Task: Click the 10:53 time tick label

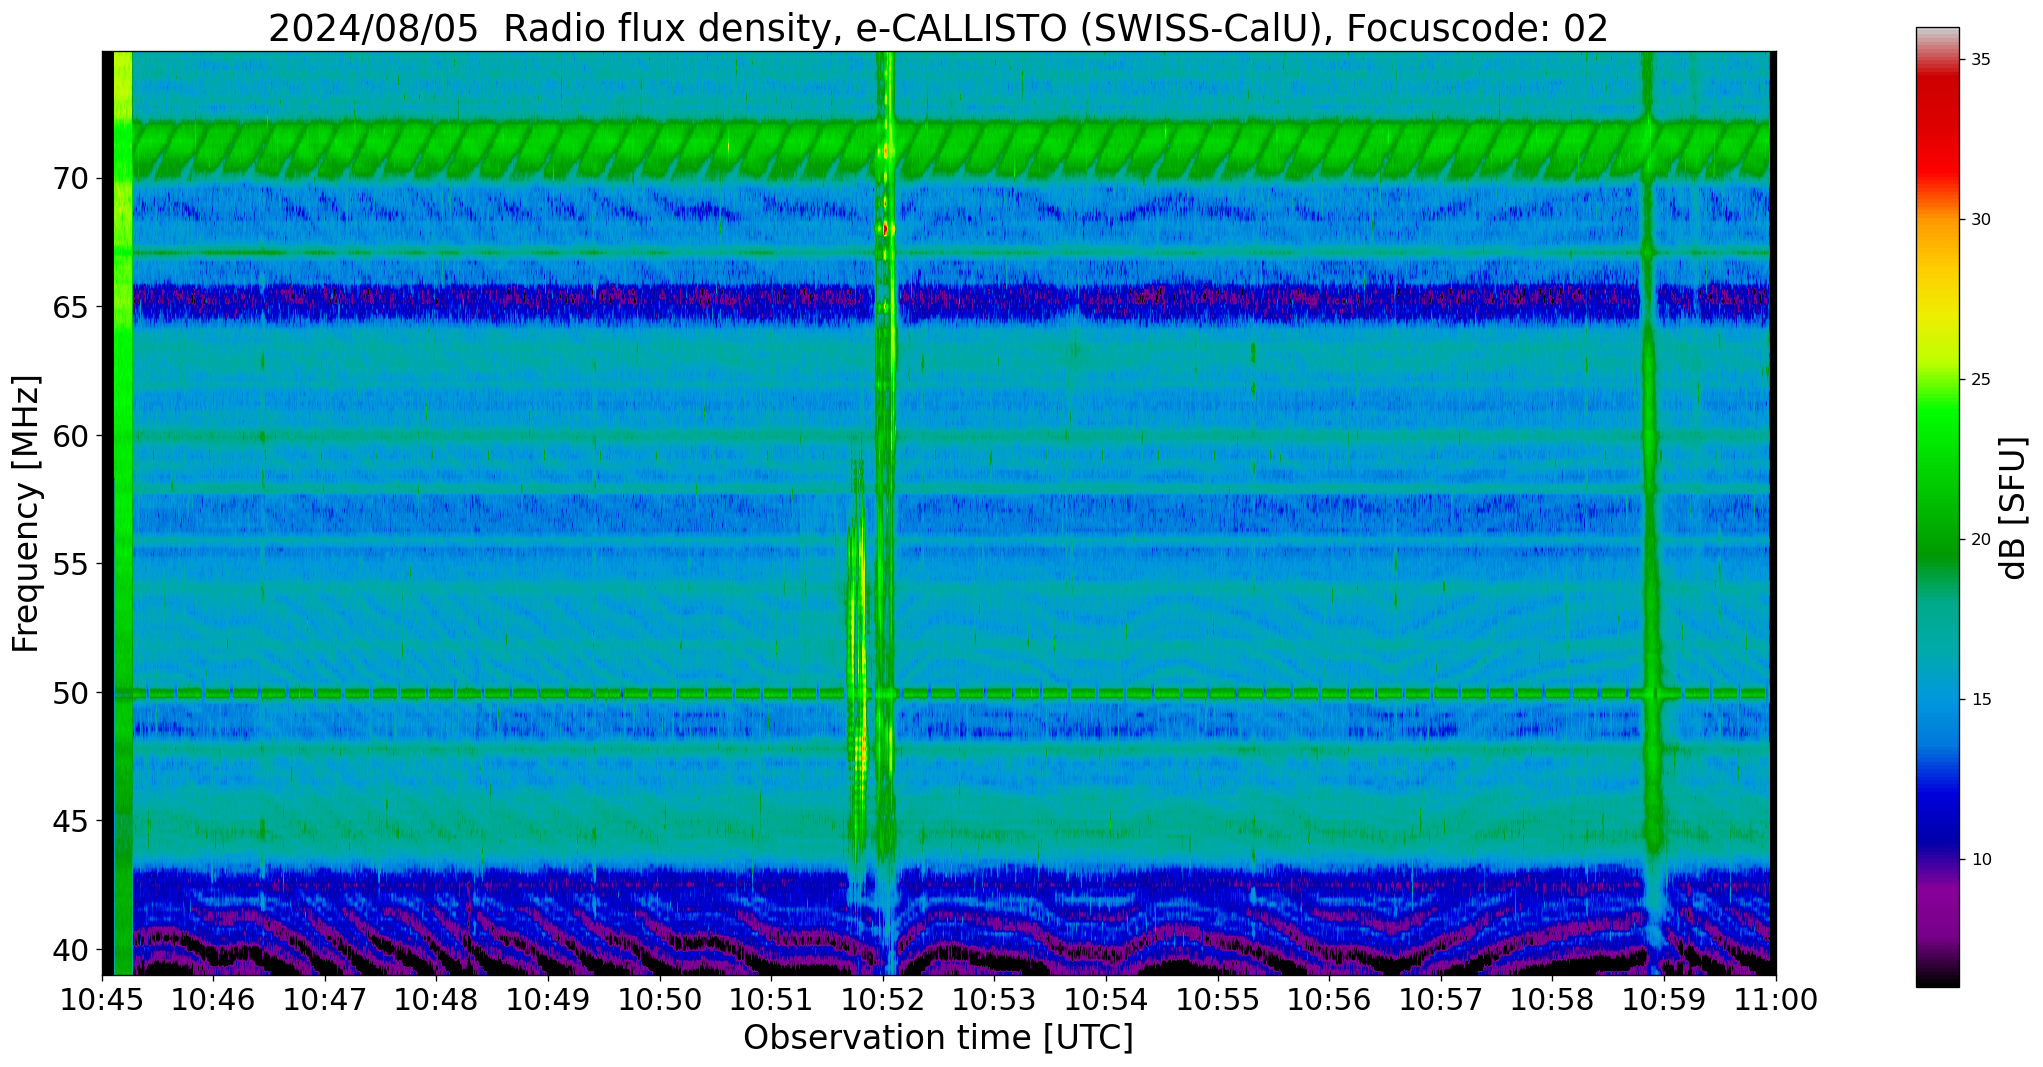Action: [x=994, y=999]
